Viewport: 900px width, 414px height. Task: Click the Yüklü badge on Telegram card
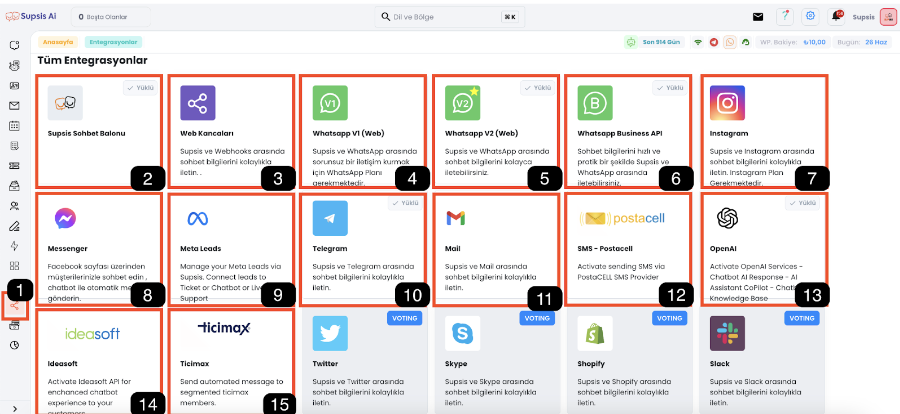click(x=405, y=203)
